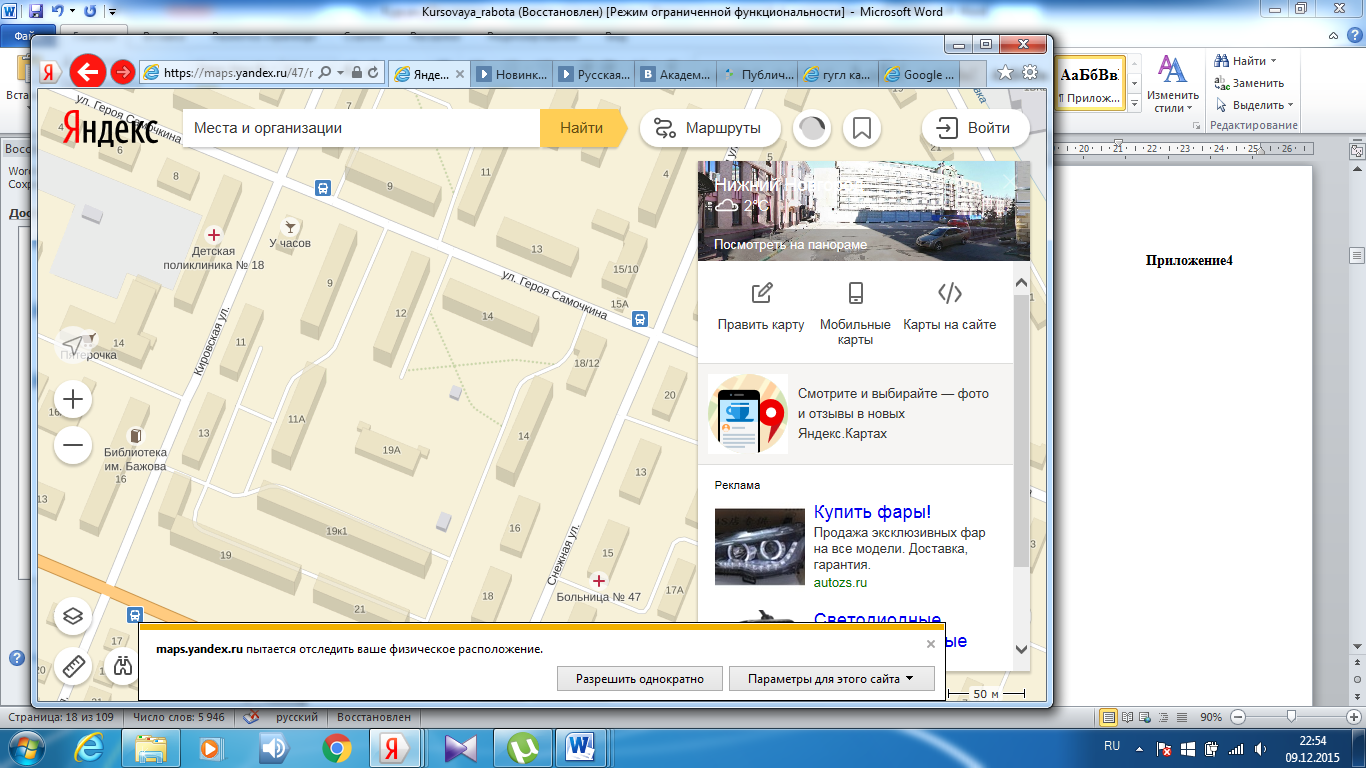1366x768 pixels.
Task: Switch to the Русская... browser tab
Action: coord(594,74)
